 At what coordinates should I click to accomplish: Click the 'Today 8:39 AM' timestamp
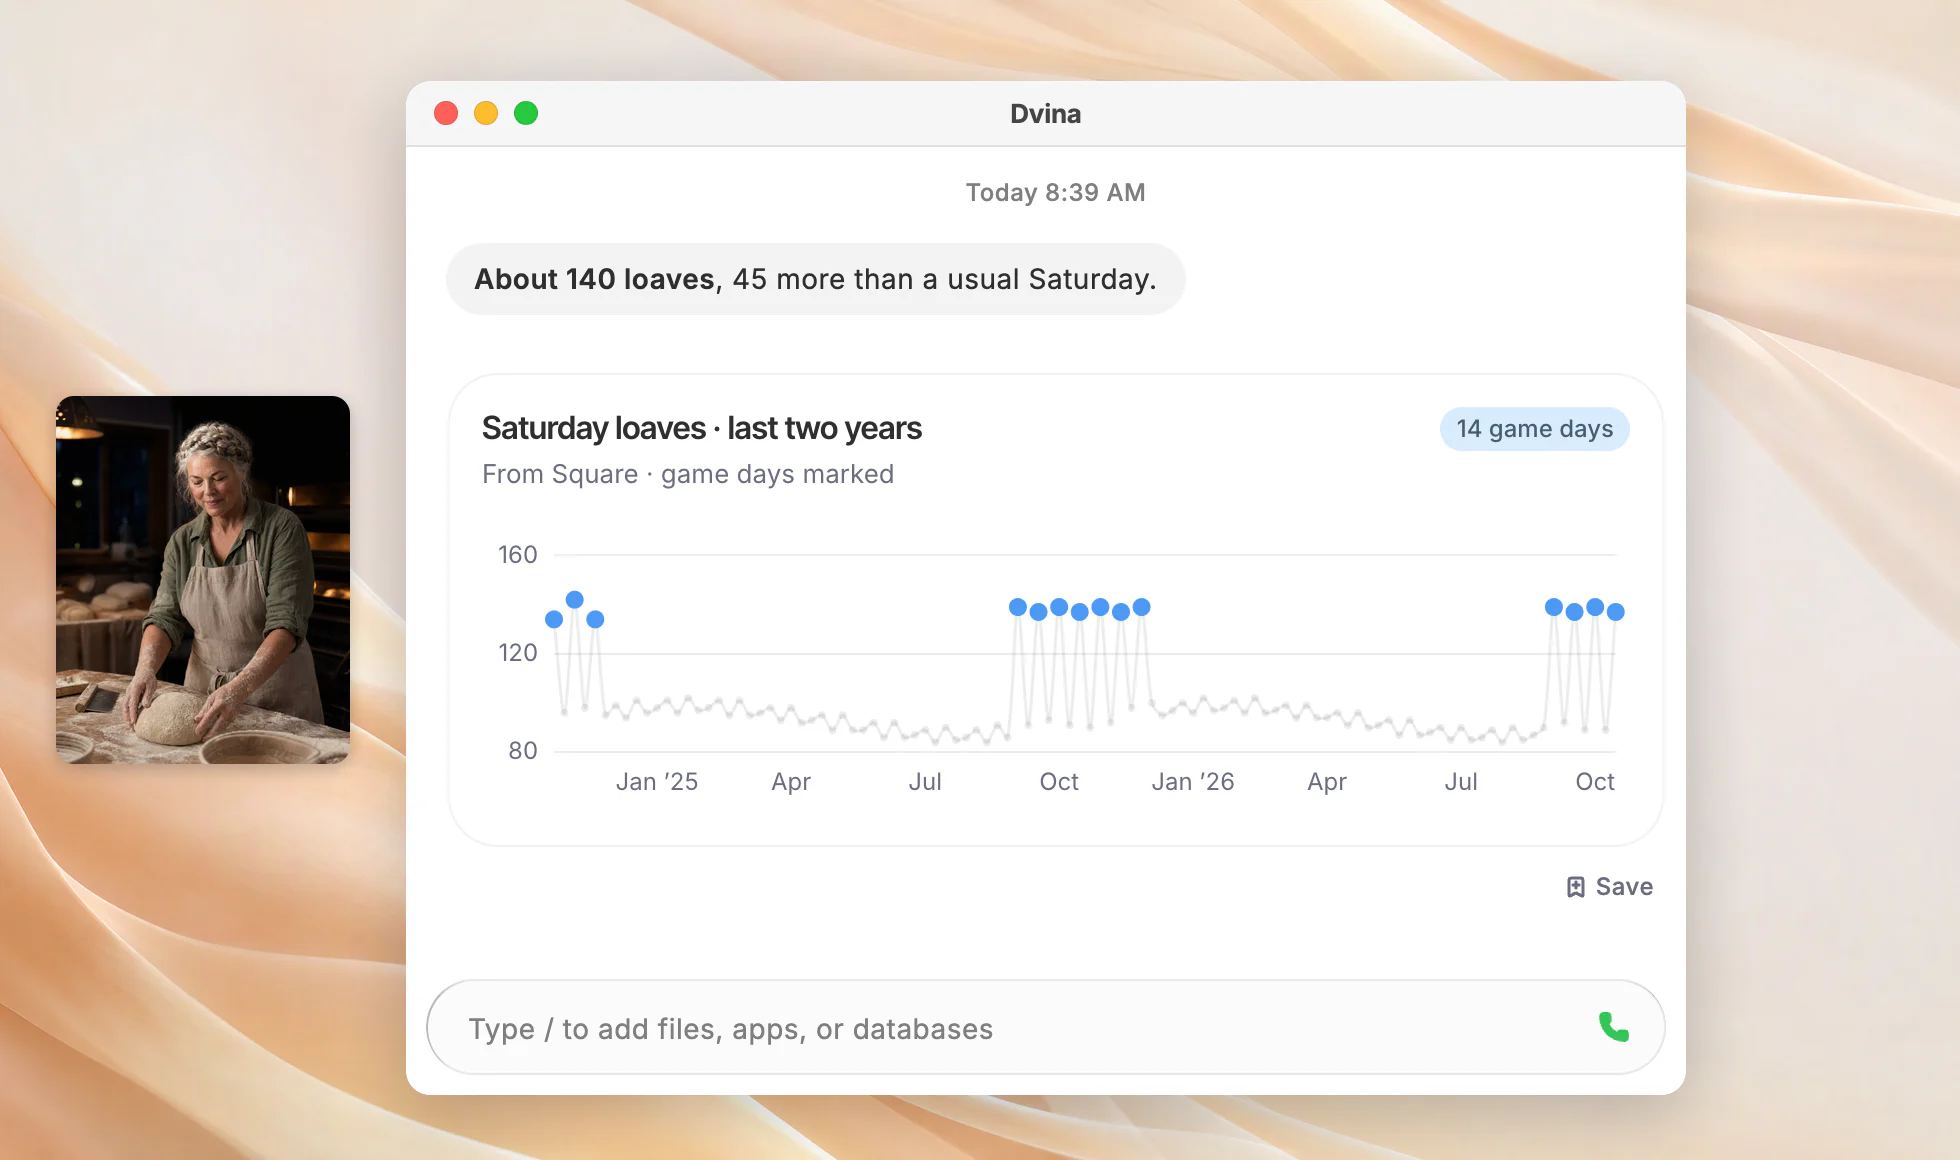pos(1055,192)
